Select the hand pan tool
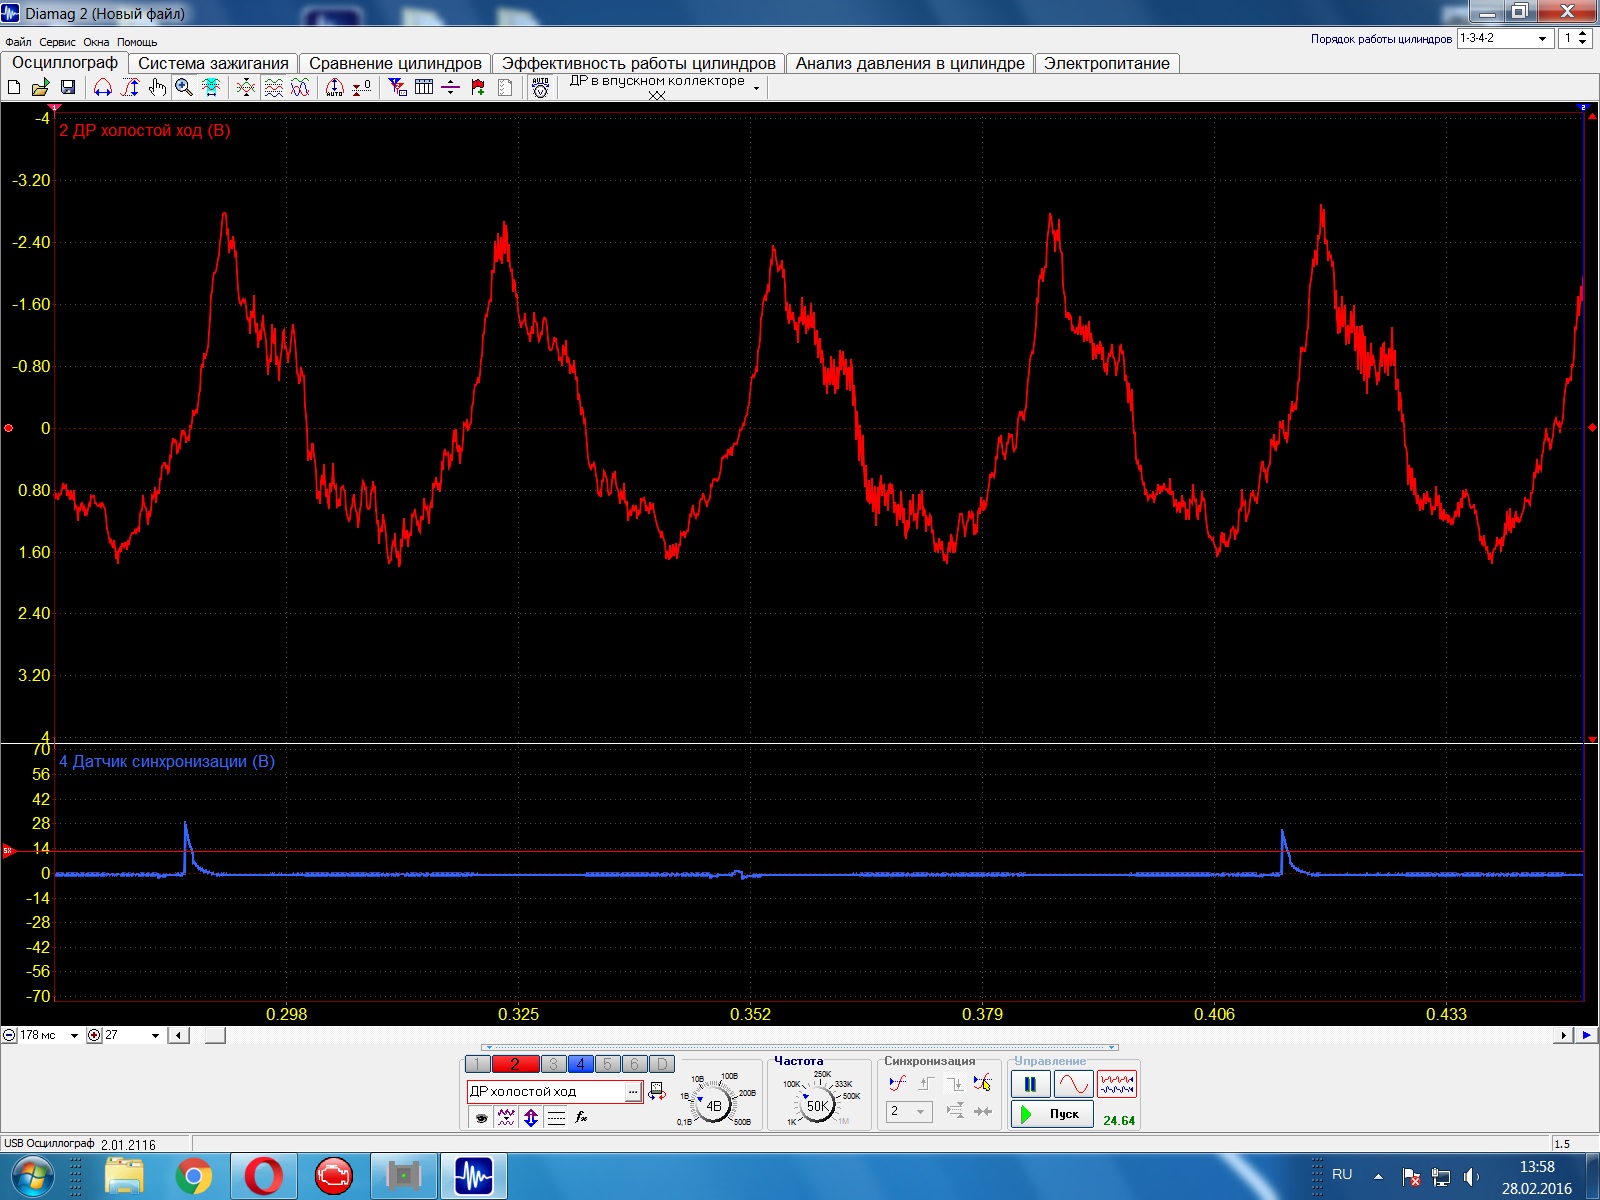Image resolution: width=1600 pixels, height=1200 pixels. tap(157, 88)
